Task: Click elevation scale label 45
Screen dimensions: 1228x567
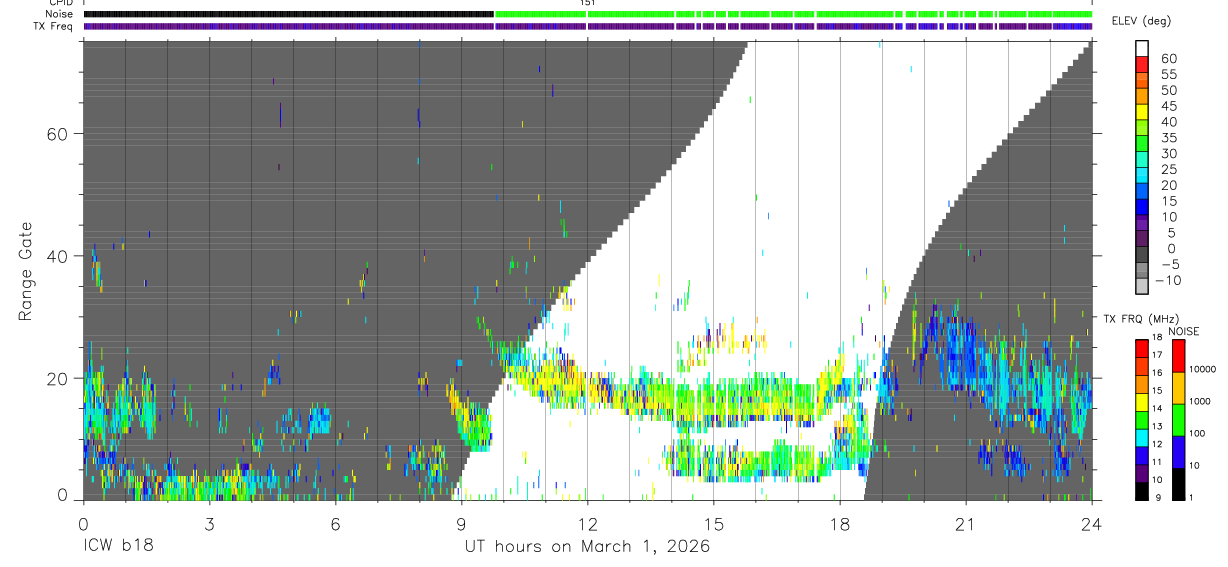Action: [x=1168, y=106]
